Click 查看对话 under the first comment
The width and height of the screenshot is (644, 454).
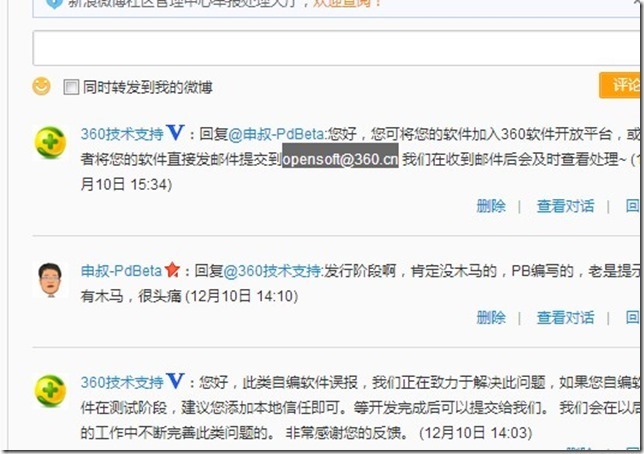coord(565,206)
